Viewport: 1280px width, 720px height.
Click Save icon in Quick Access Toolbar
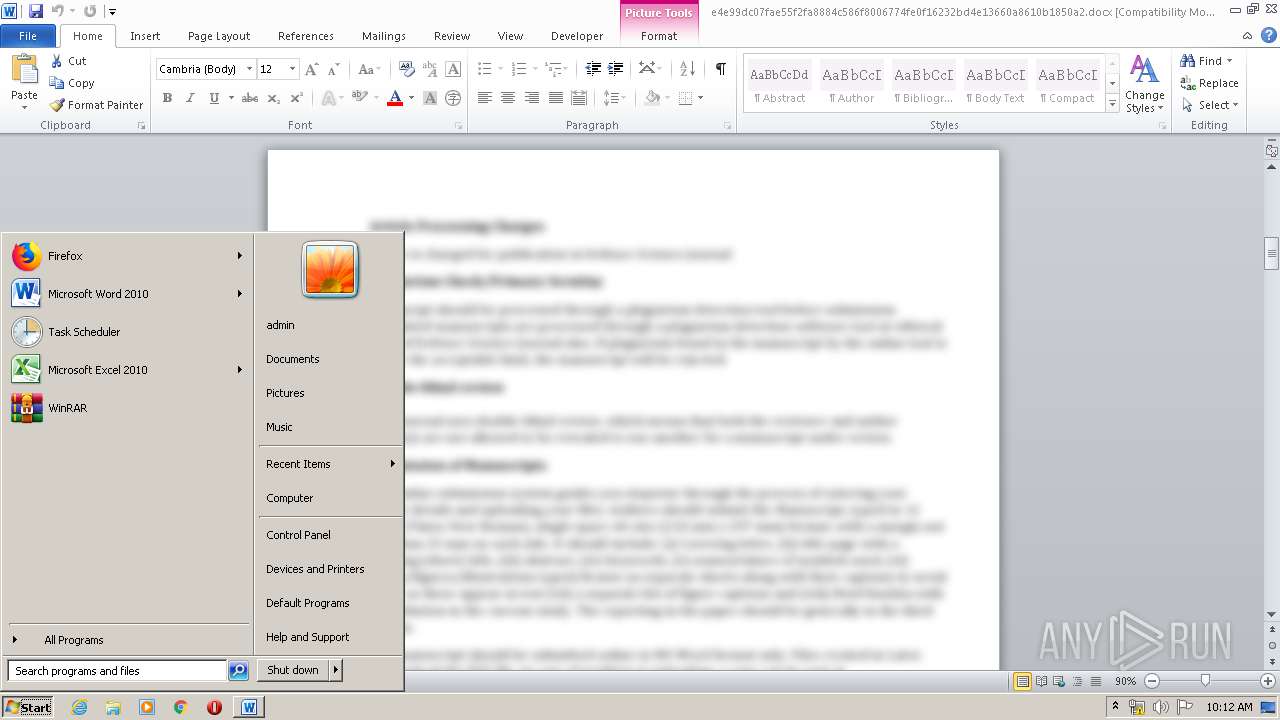pyautogui.click(x=36, y=11)
